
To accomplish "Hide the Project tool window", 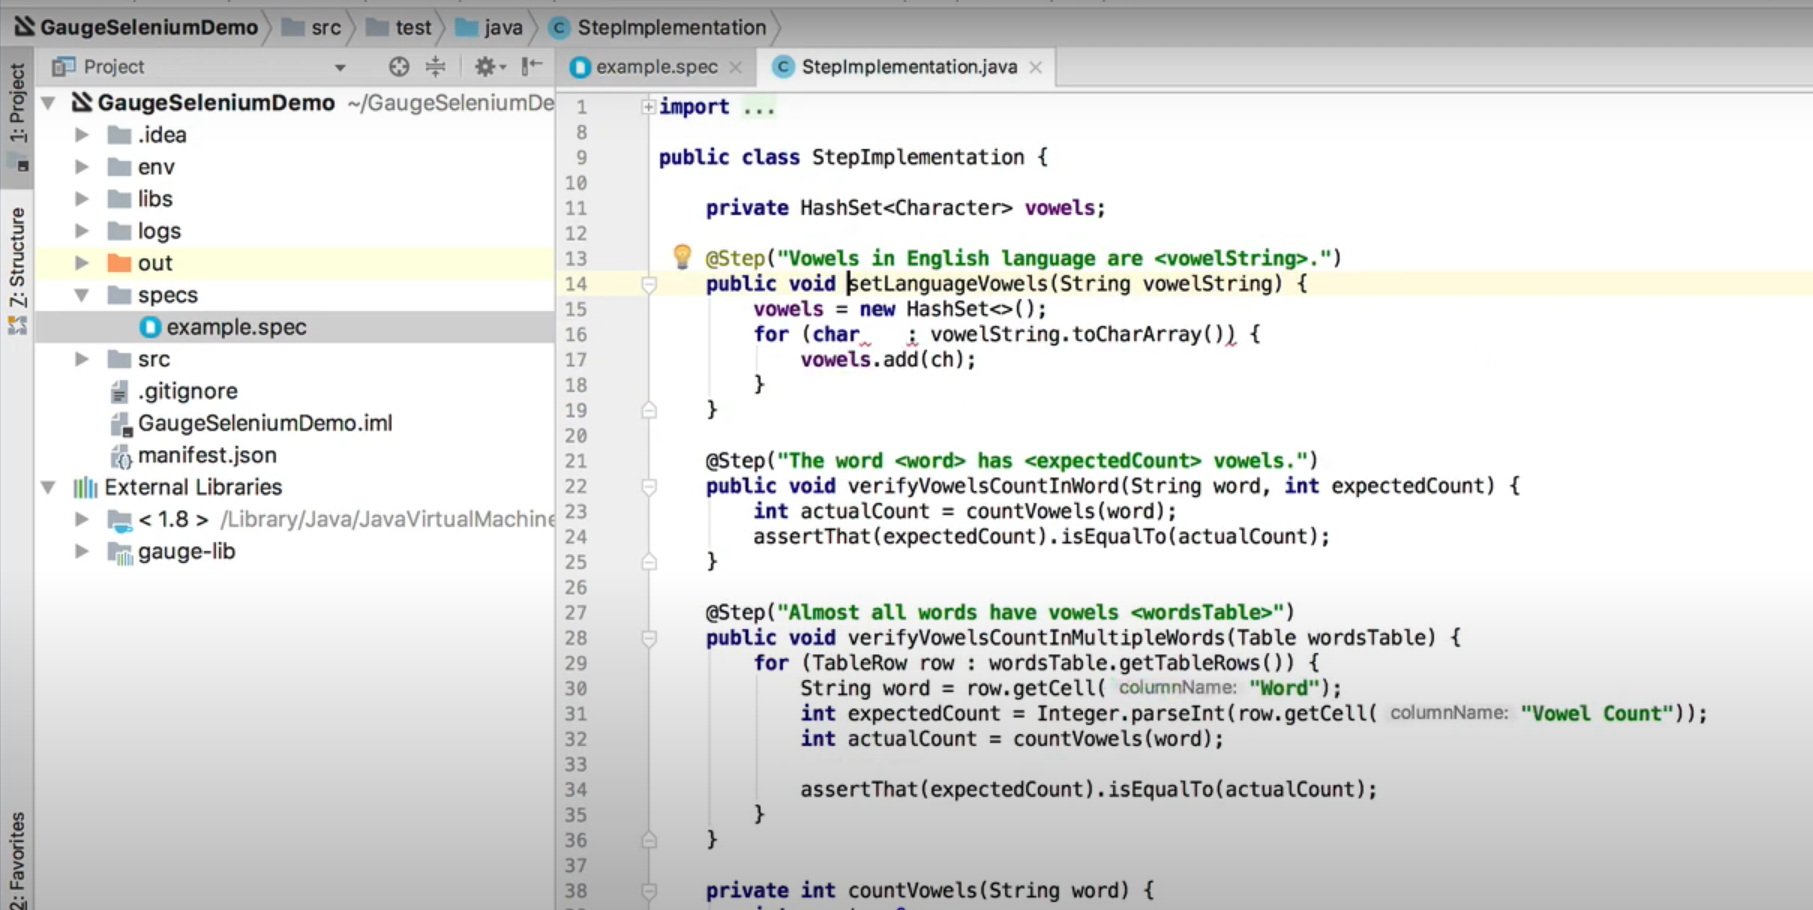I will click(x=532, y=67).
